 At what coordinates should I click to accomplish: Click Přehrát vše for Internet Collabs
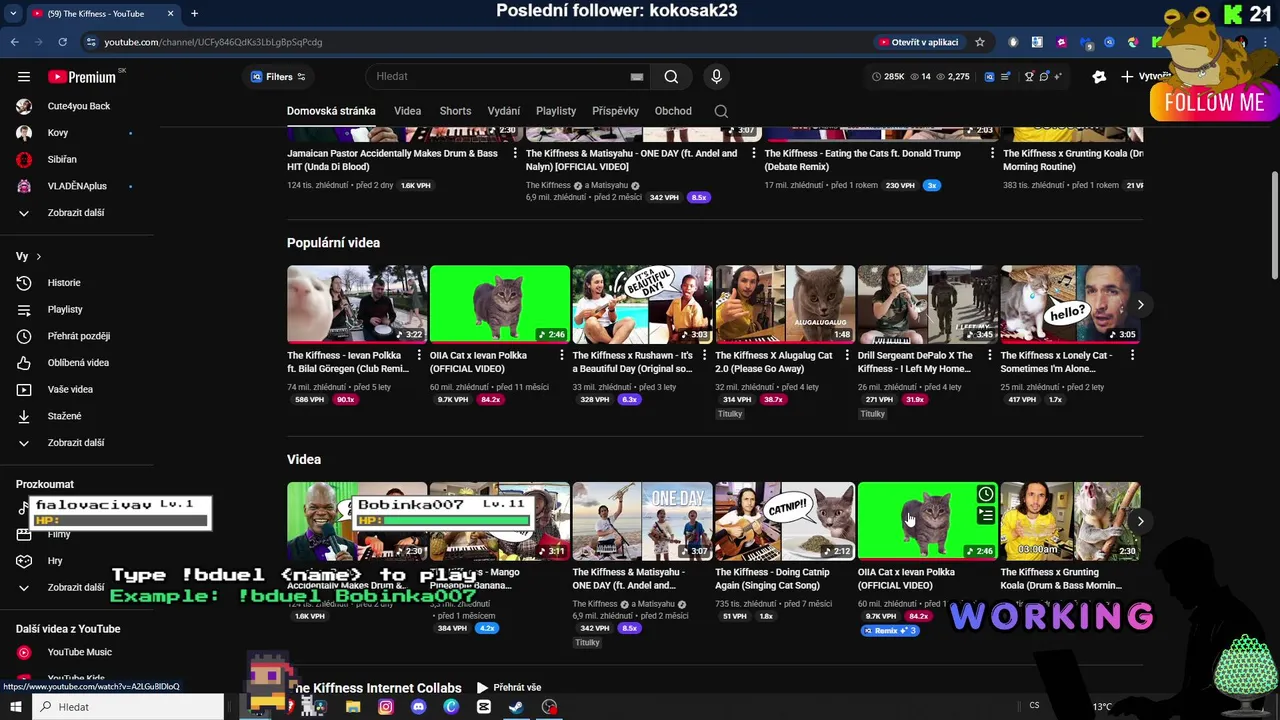click(509, 688)
